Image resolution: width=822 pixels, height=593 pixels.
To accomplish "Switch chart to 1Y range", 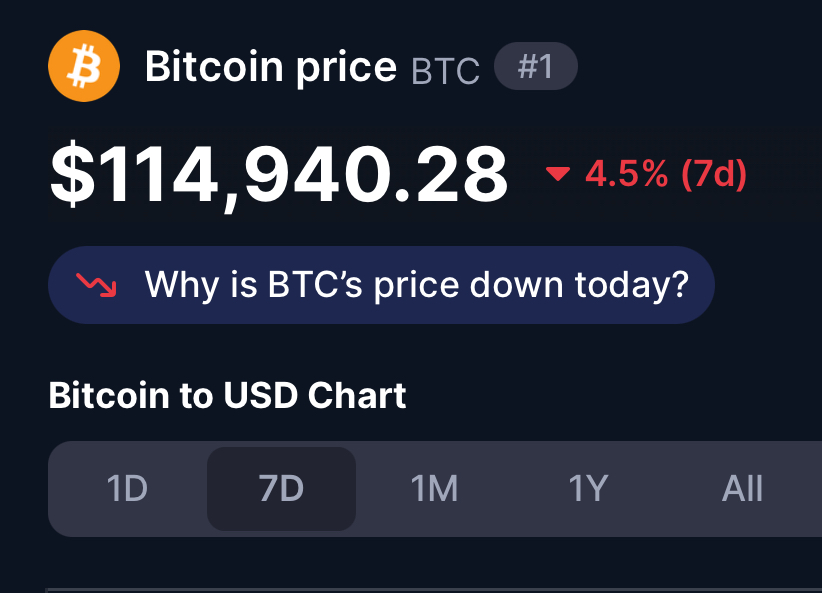I will pyautogui.click(x=589, y=489).
